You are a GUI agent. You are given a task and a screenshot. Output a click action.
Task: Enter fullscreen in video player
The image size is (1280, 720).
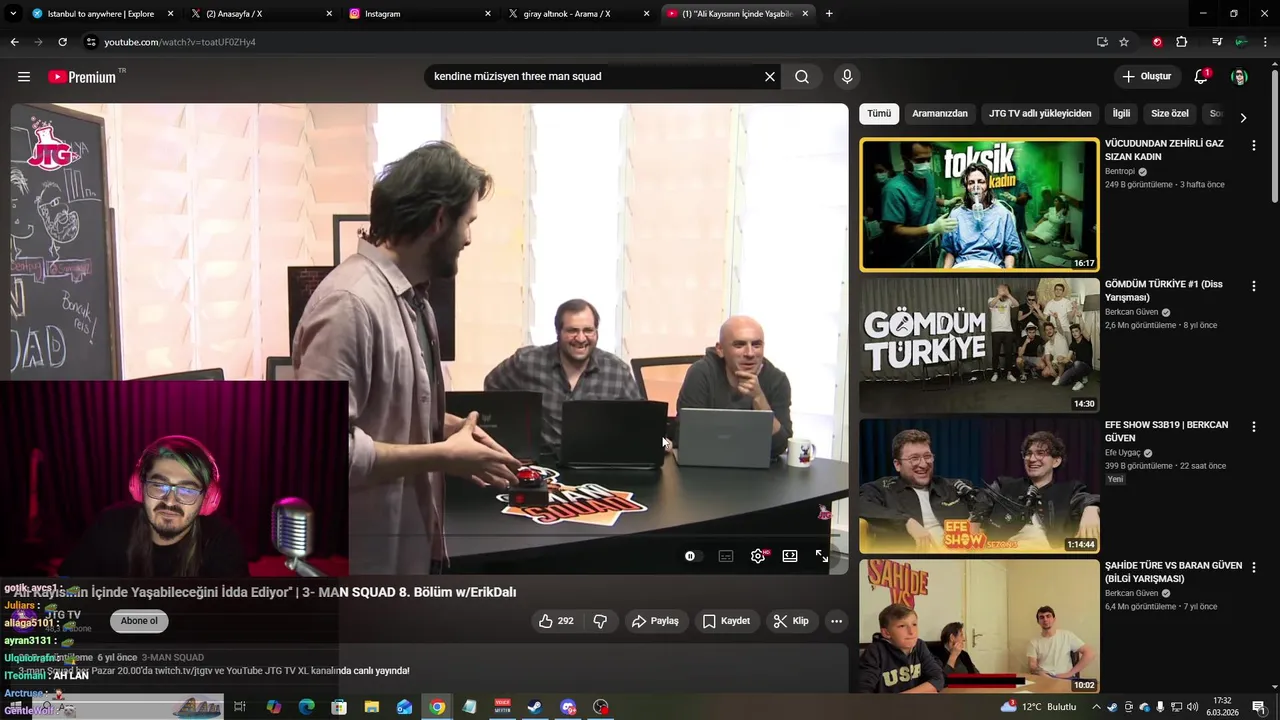[x=822, y=556]
